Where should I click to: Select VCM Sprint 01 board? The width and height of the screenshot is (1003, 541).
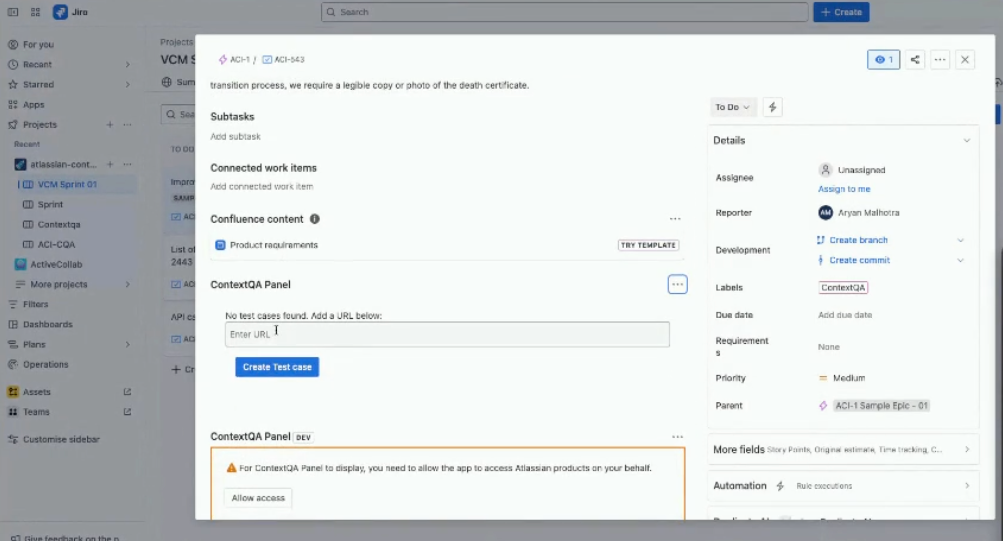67,184
